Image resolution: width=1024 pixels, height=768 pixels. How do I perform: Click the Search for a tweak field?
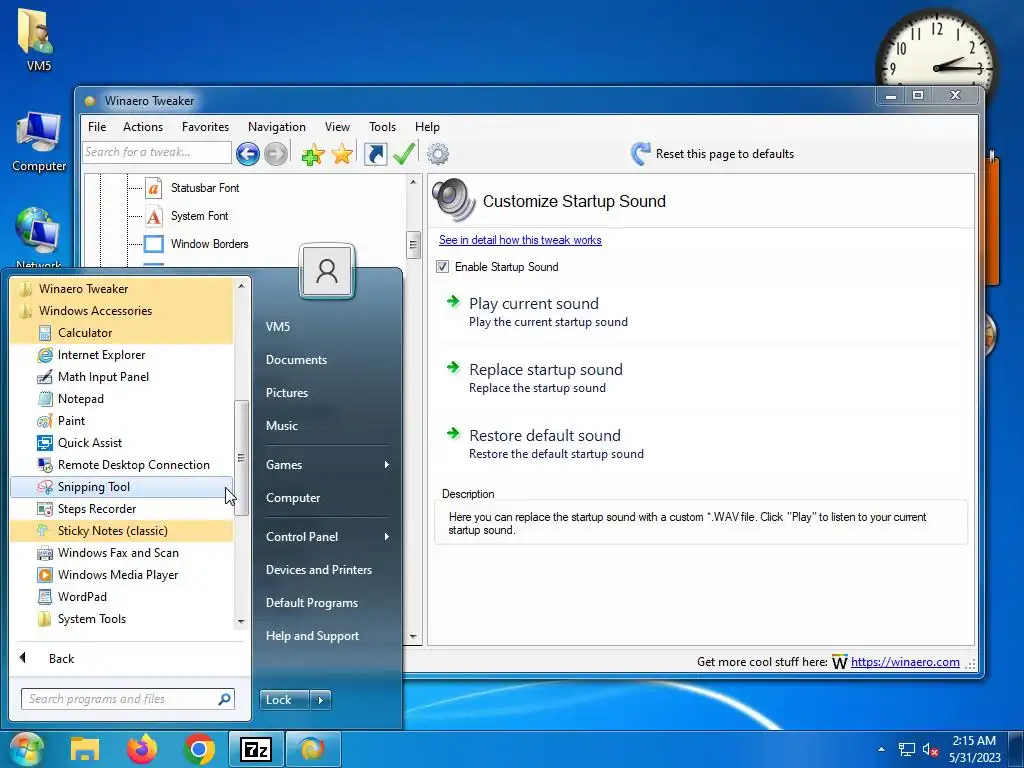tap(157, 152)
